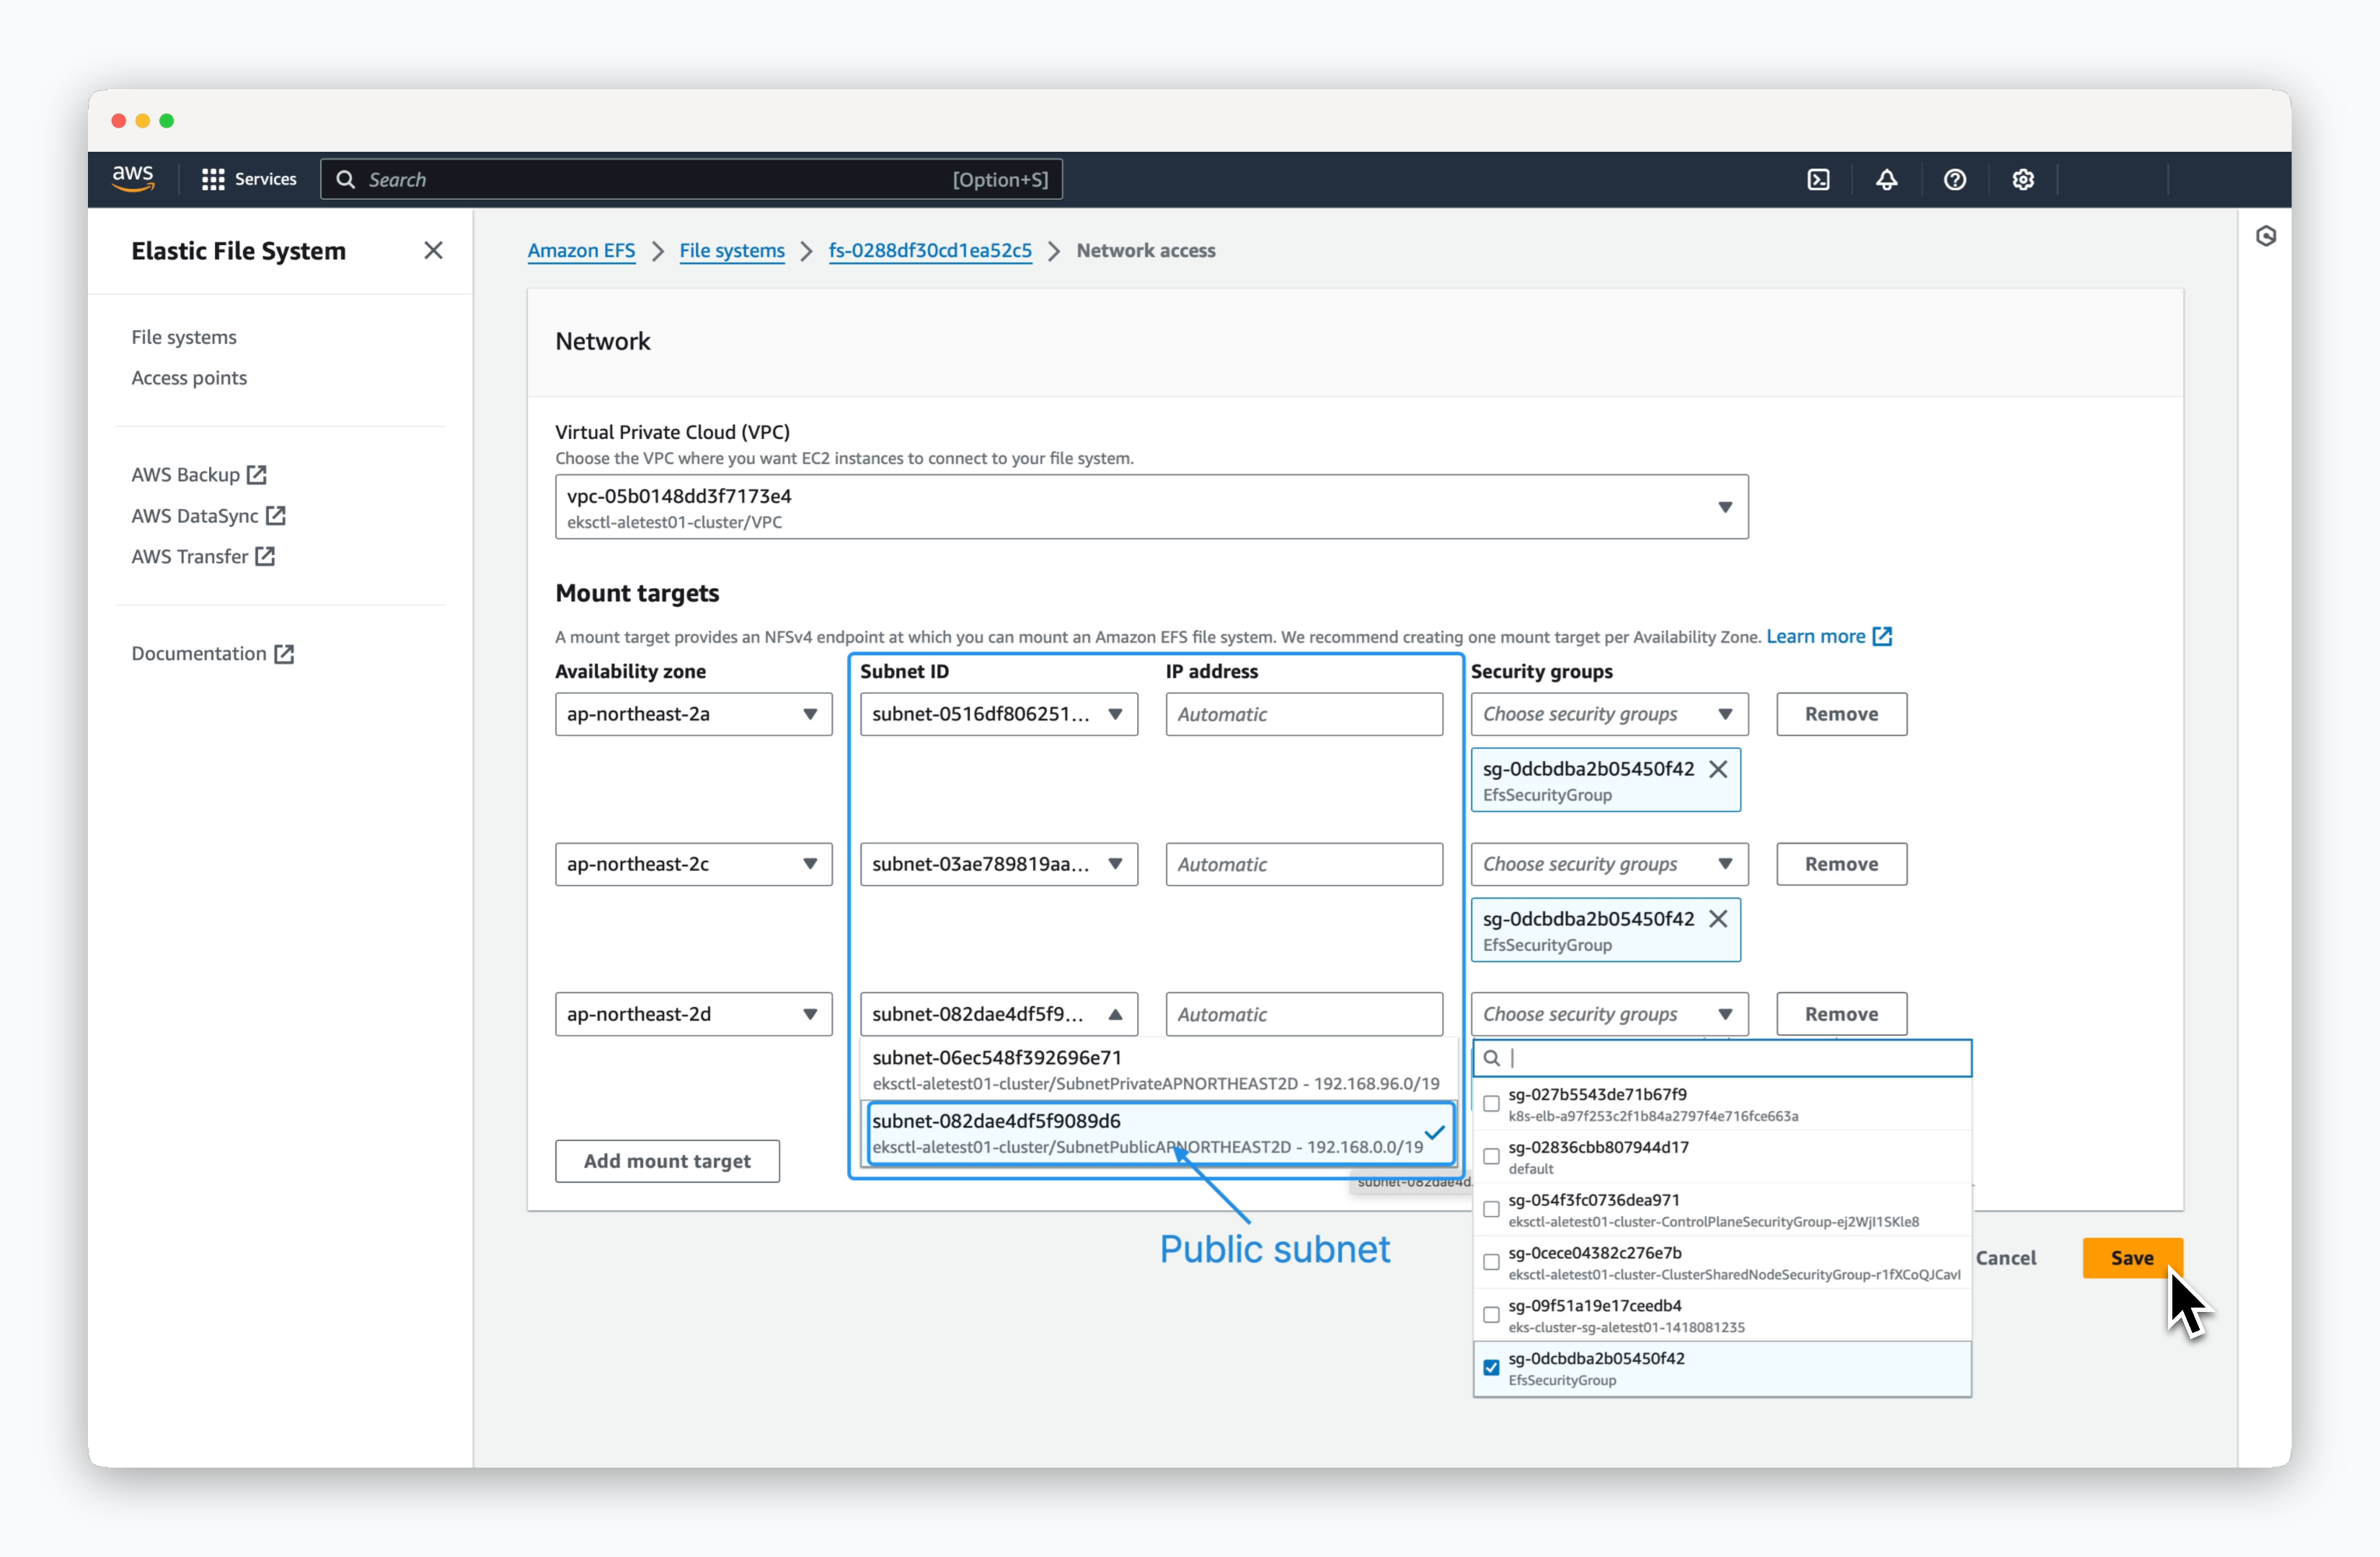This screenshot has height=1557, width=2380.
Task: Open the ap-northeast-2d availability zone dropdown
Action: (x=693, y=1014)
